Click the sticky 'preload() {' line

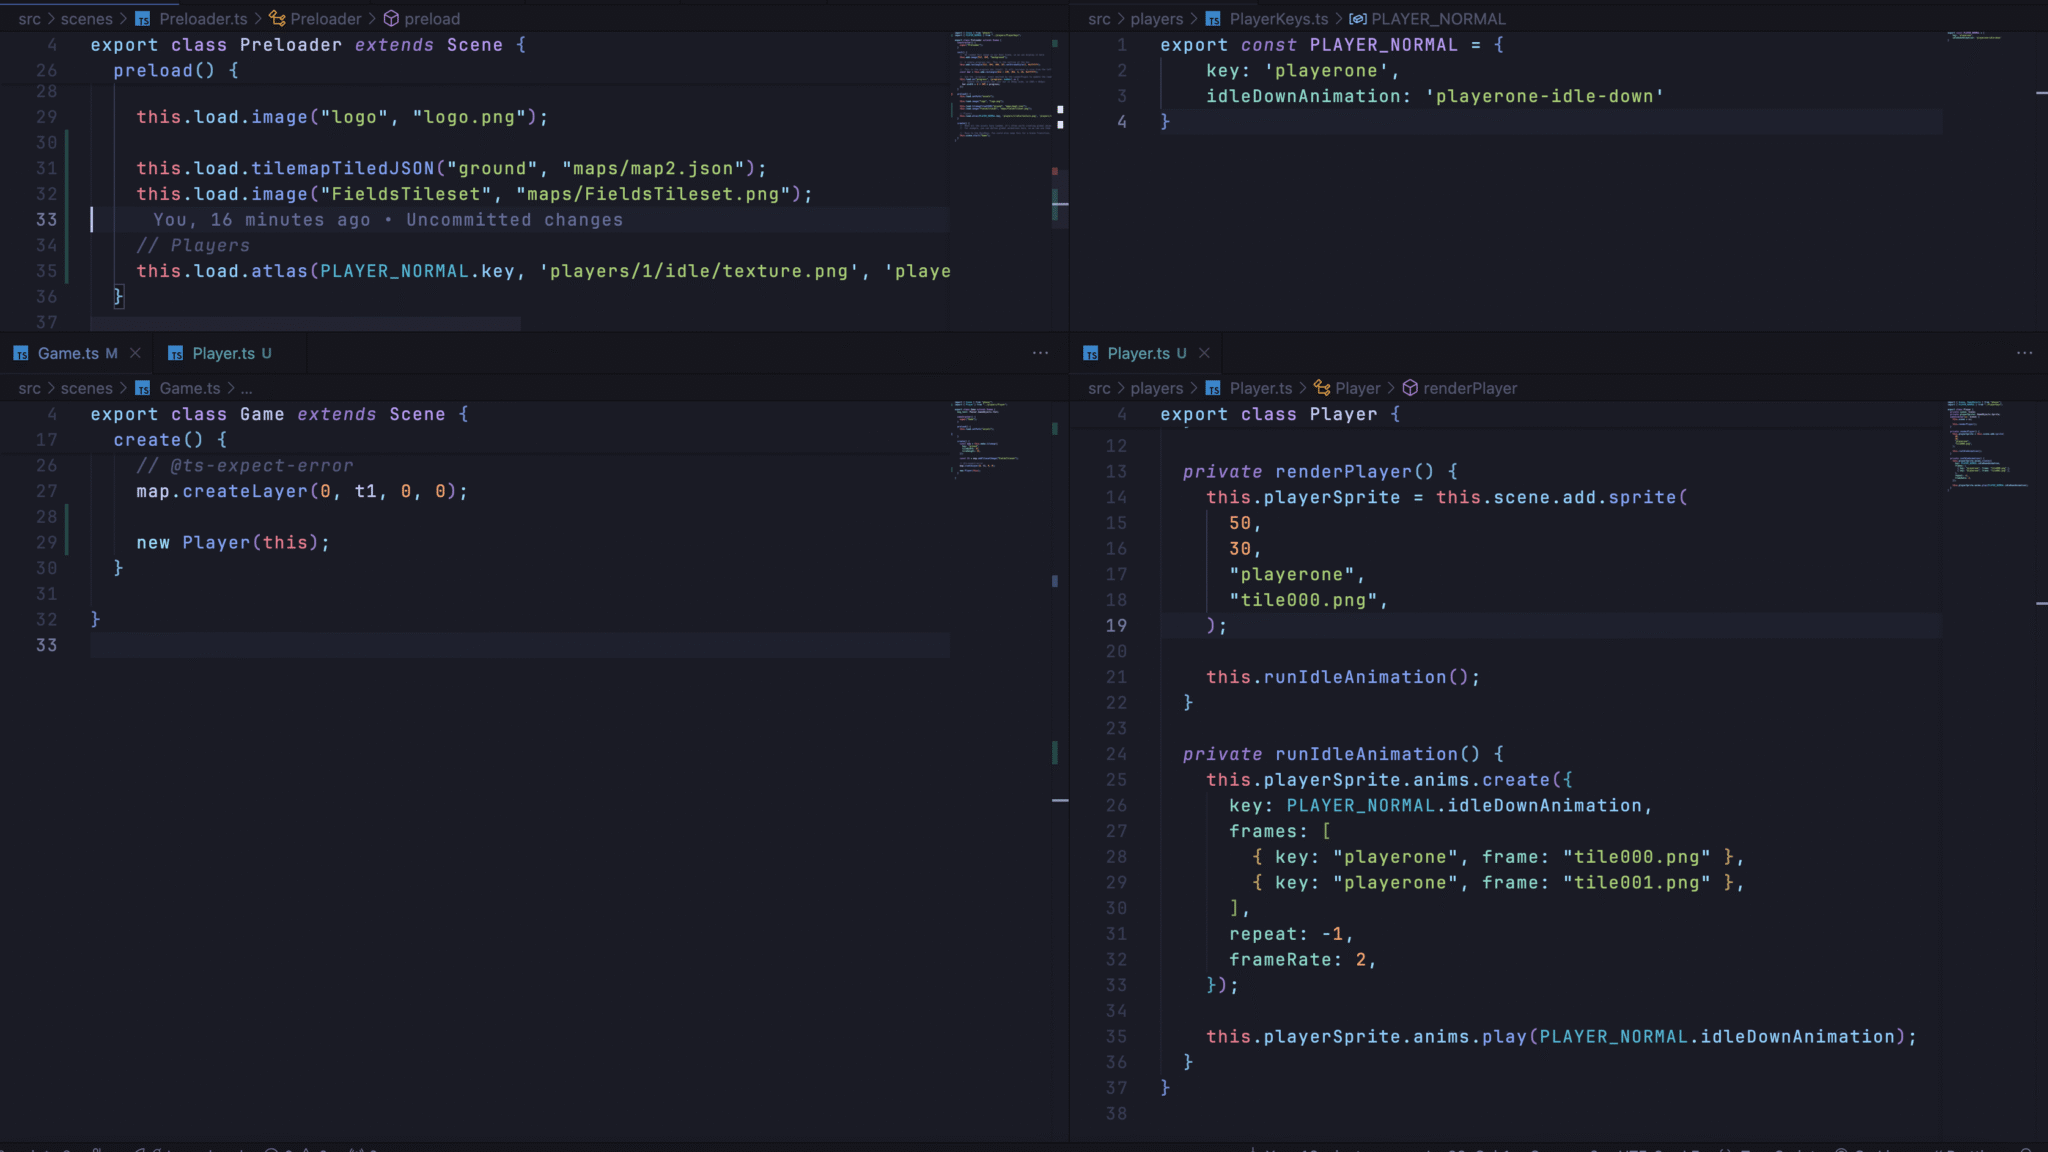pos(176,70)
